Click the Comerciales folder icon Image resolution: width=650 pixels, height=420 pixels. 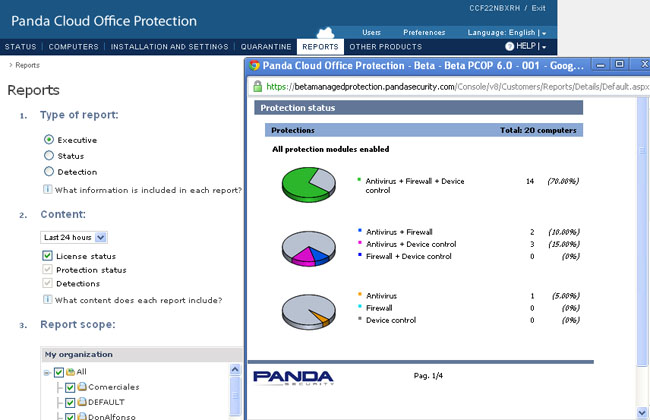(x=82, y=387)
